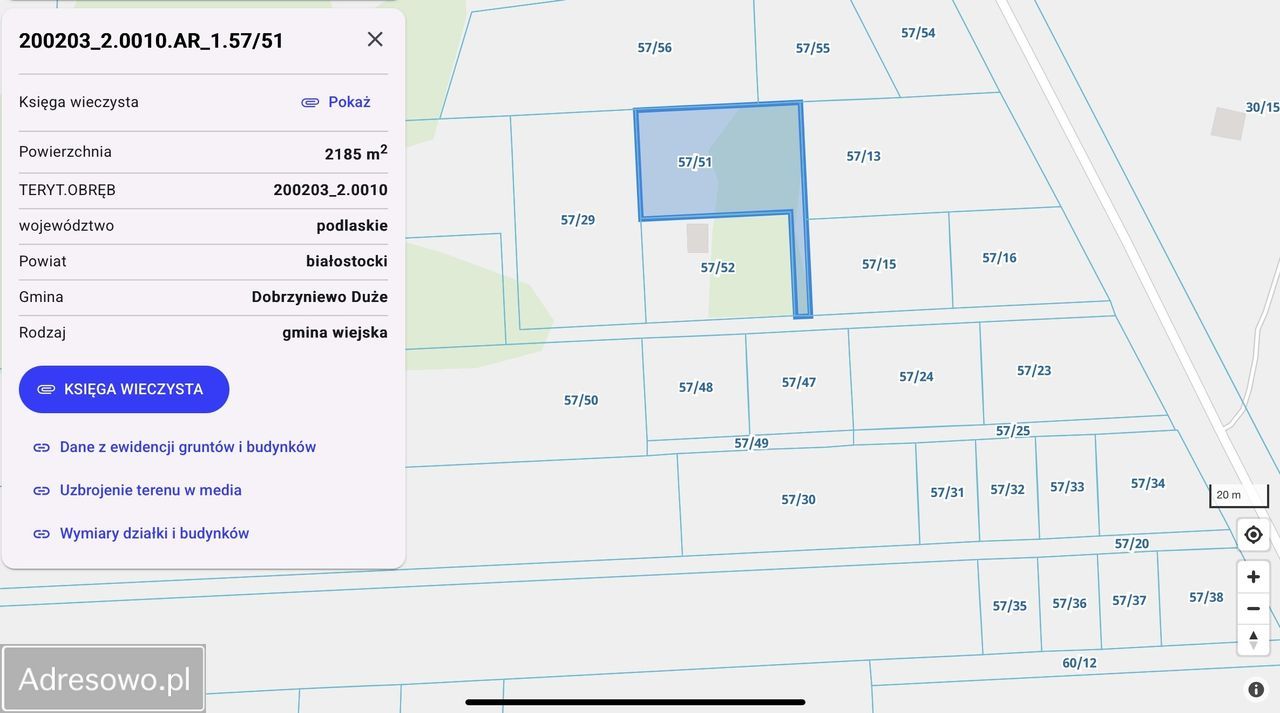Screen dimensions: 1280x713
Task: Select parcel 57/29 label
Action: pos(577,220)
